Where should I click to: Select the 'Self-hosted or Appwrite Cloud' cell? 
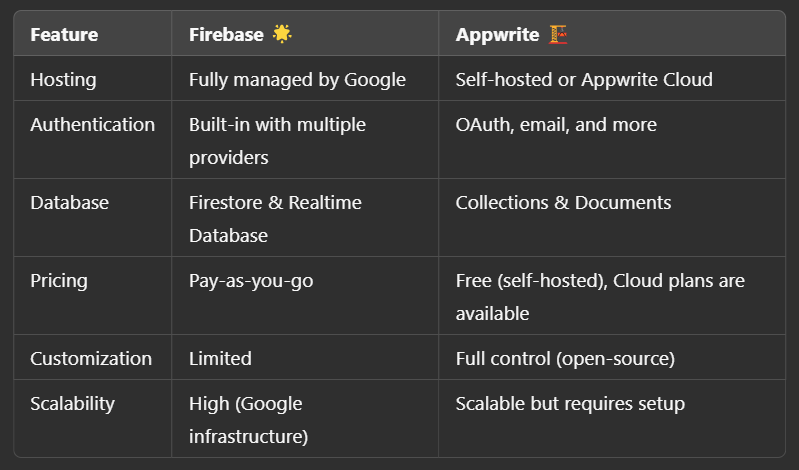pyautogui.click(x=584, y=79)
